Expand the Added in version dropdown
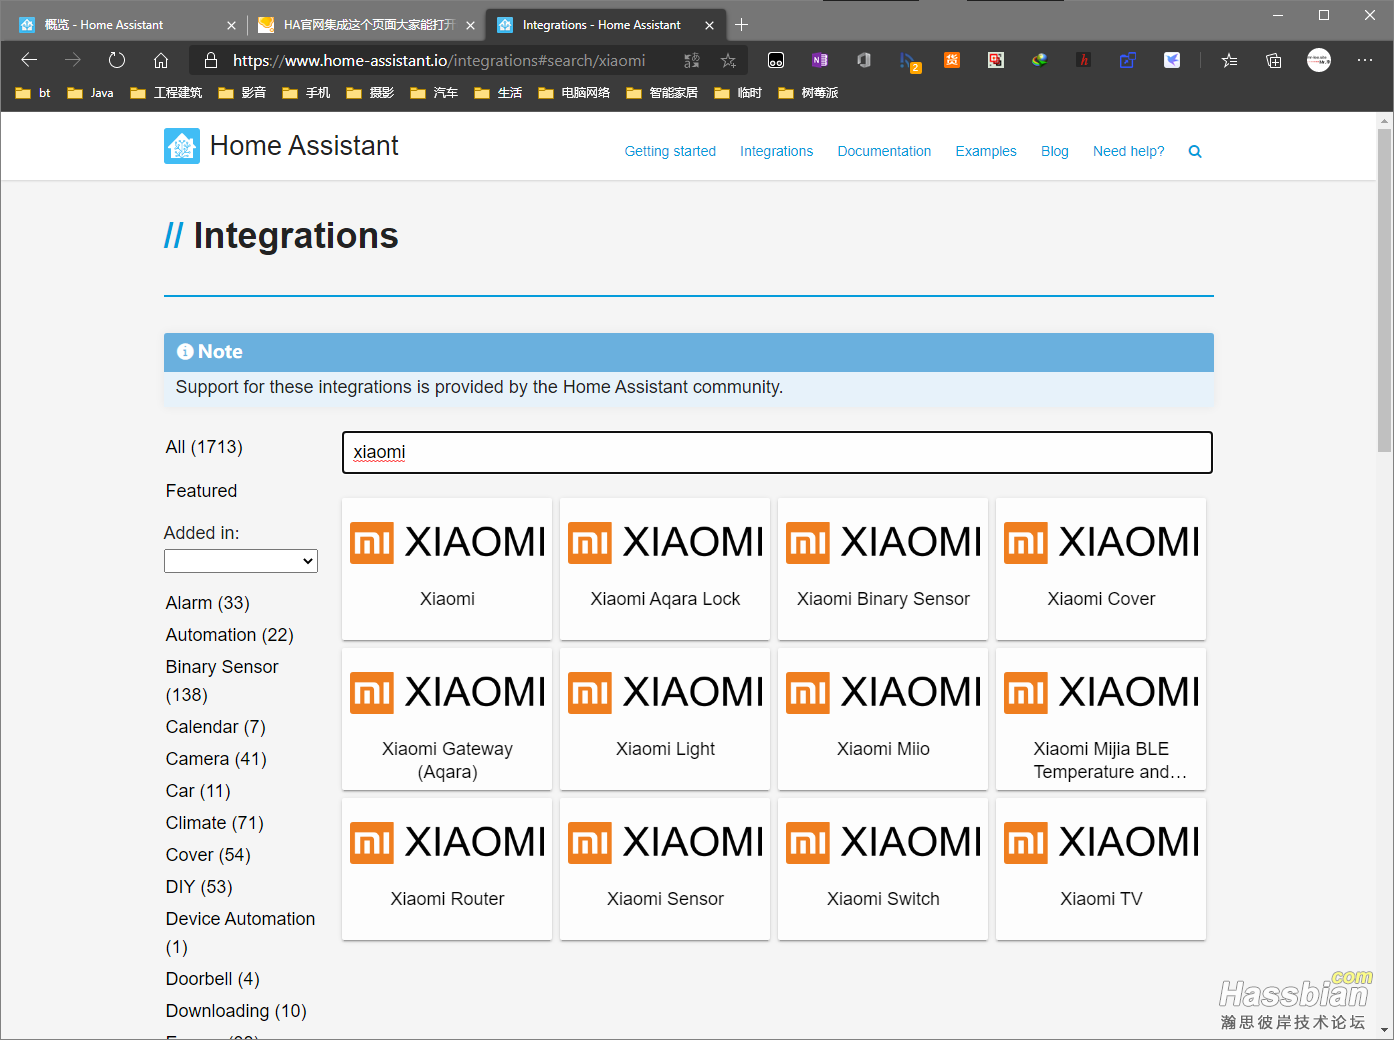This screenshot has width=1394, height=1040. pyautogui.click(x=241, y=561)
